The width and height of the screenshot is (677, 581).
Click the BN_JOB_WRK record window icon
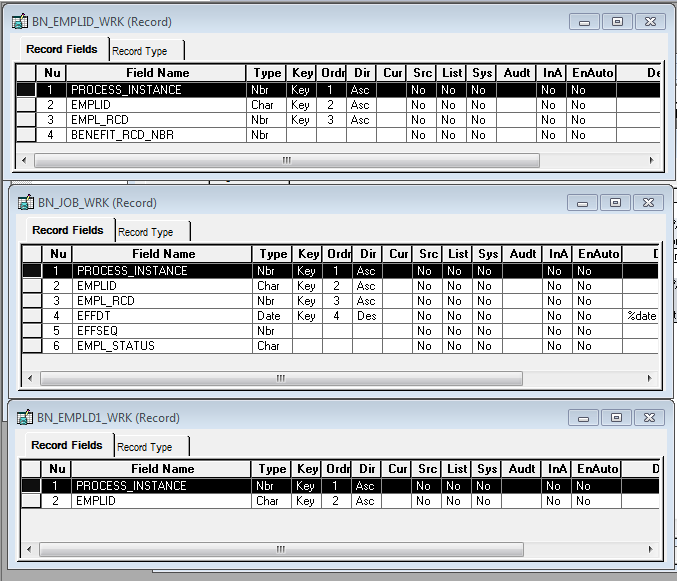26,202
